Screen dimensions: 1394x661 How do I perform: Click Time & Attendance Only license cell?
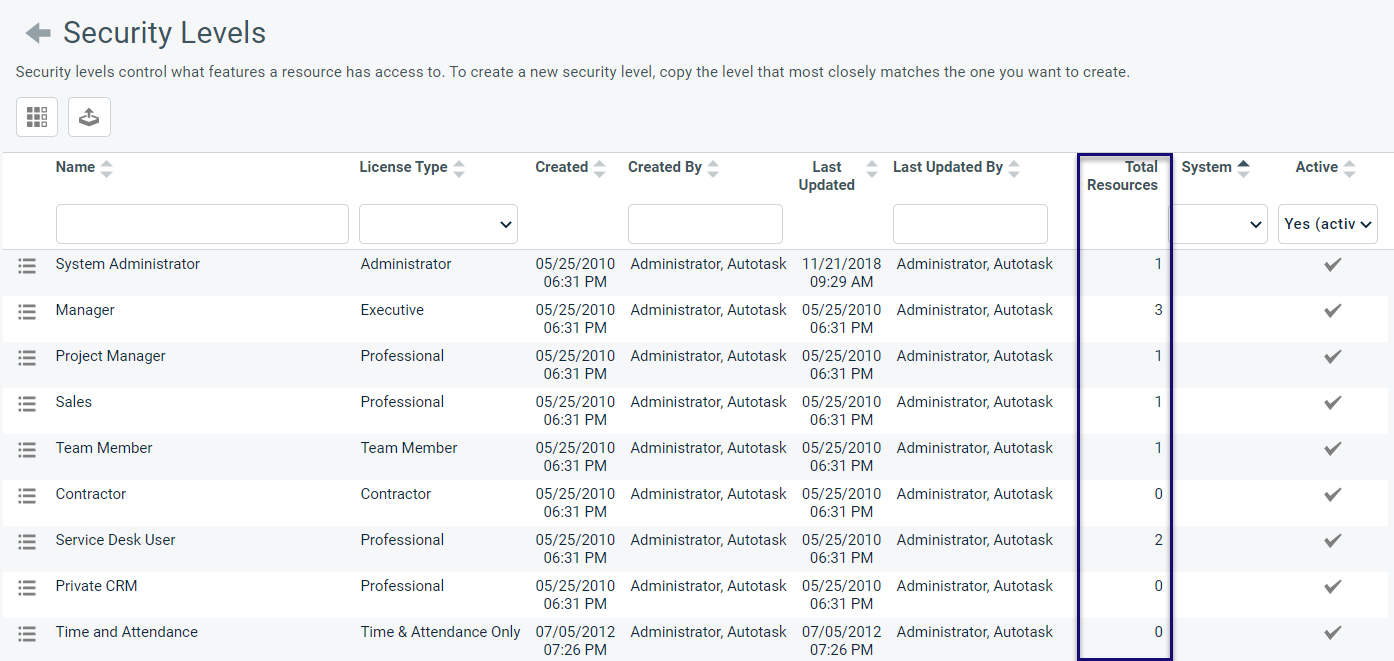point(440,632)
